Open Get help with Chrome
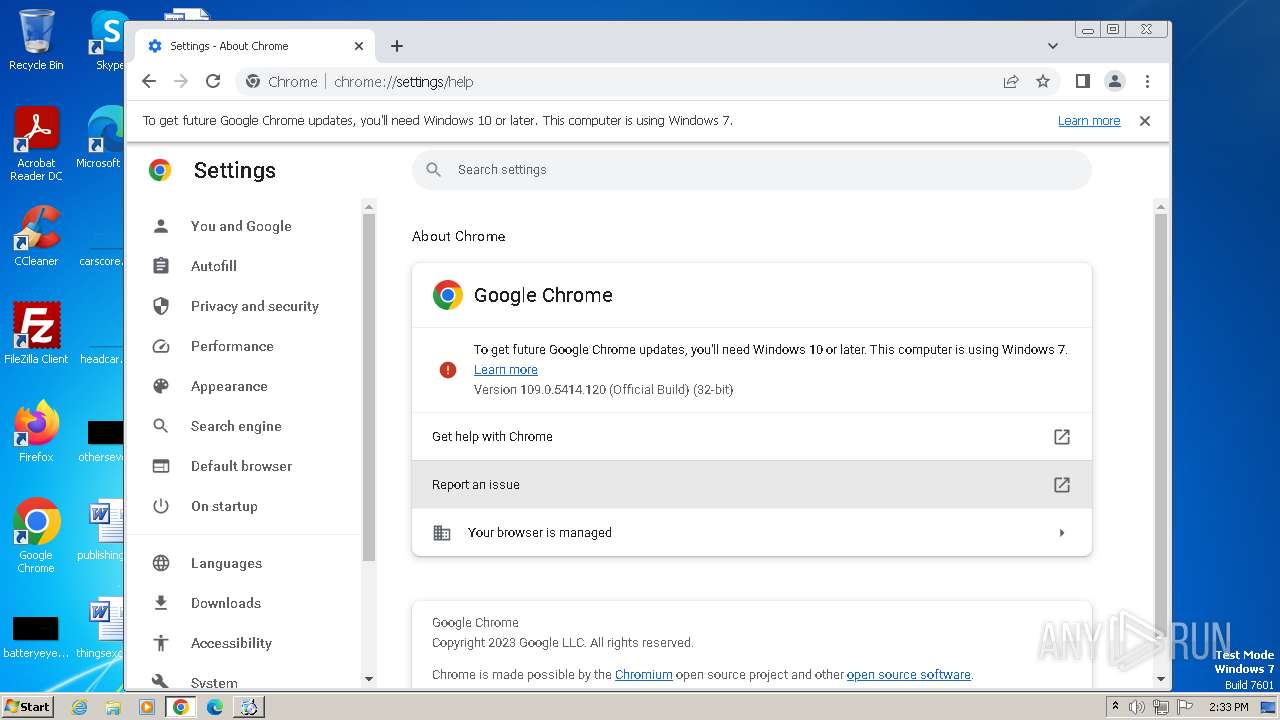Image resolution: width=1280 pixels, height=720 pixels. (x=752, y=437)
